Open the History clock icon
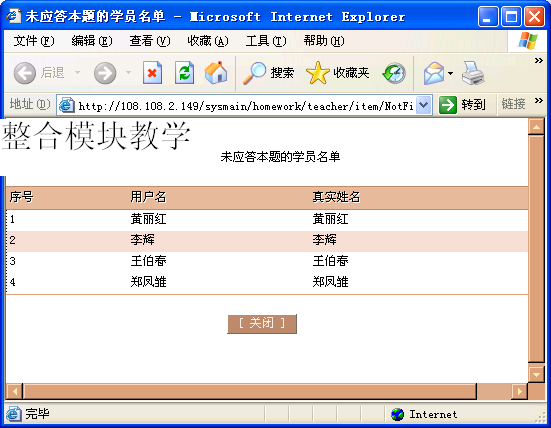Viewport: 551px width, 428px height. [x=394, y=73]
